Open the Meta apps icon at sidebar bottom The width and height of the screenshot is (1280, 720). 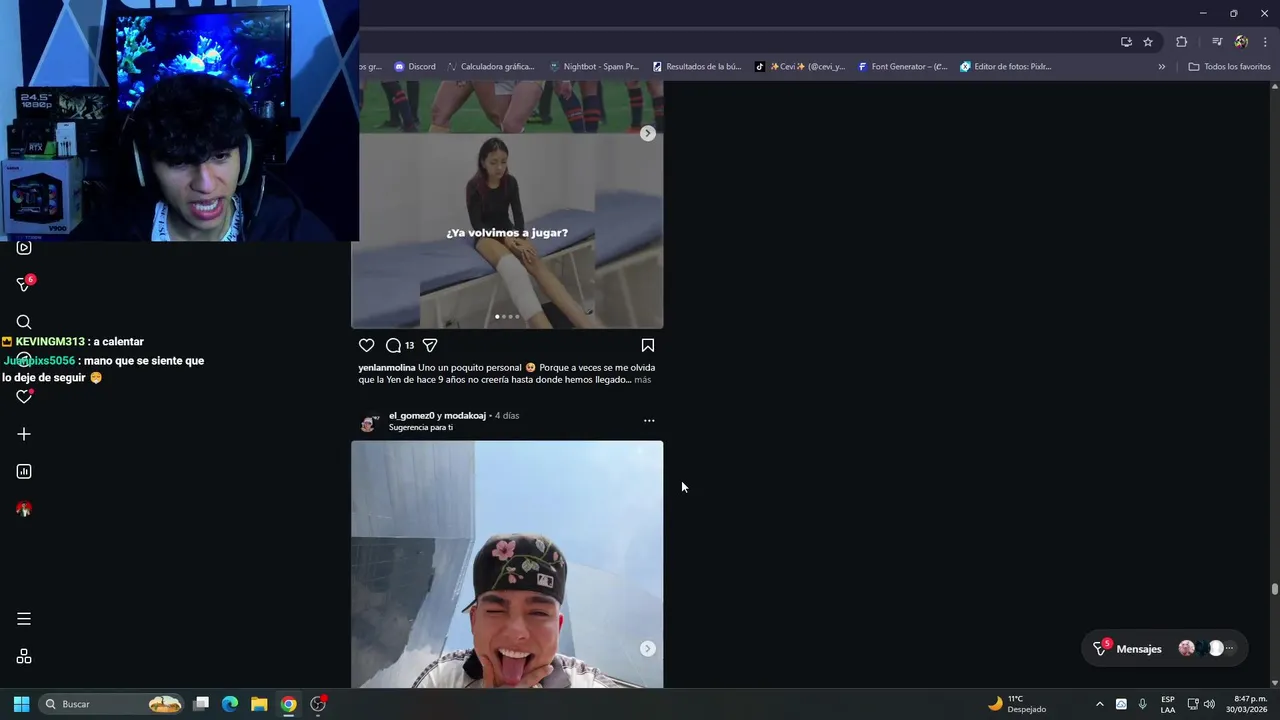pos(24,657)
